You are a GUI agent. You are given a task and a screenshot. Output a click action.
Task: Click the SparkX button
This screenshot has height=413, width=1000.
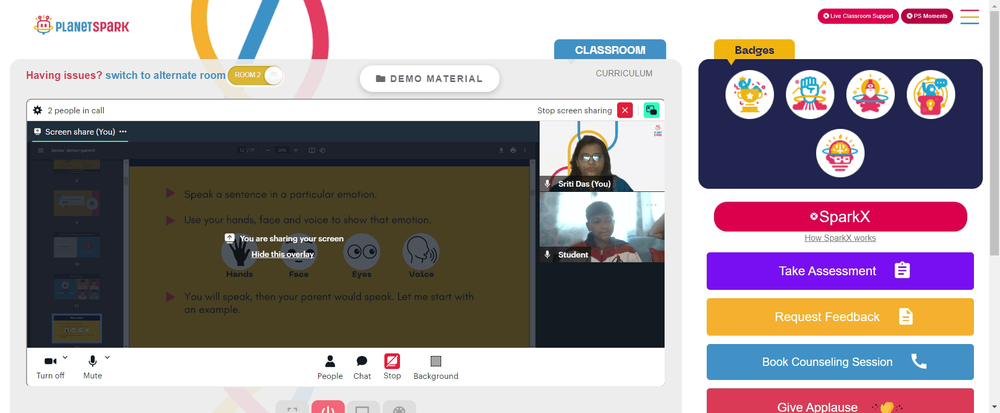[x=840, y=217]
